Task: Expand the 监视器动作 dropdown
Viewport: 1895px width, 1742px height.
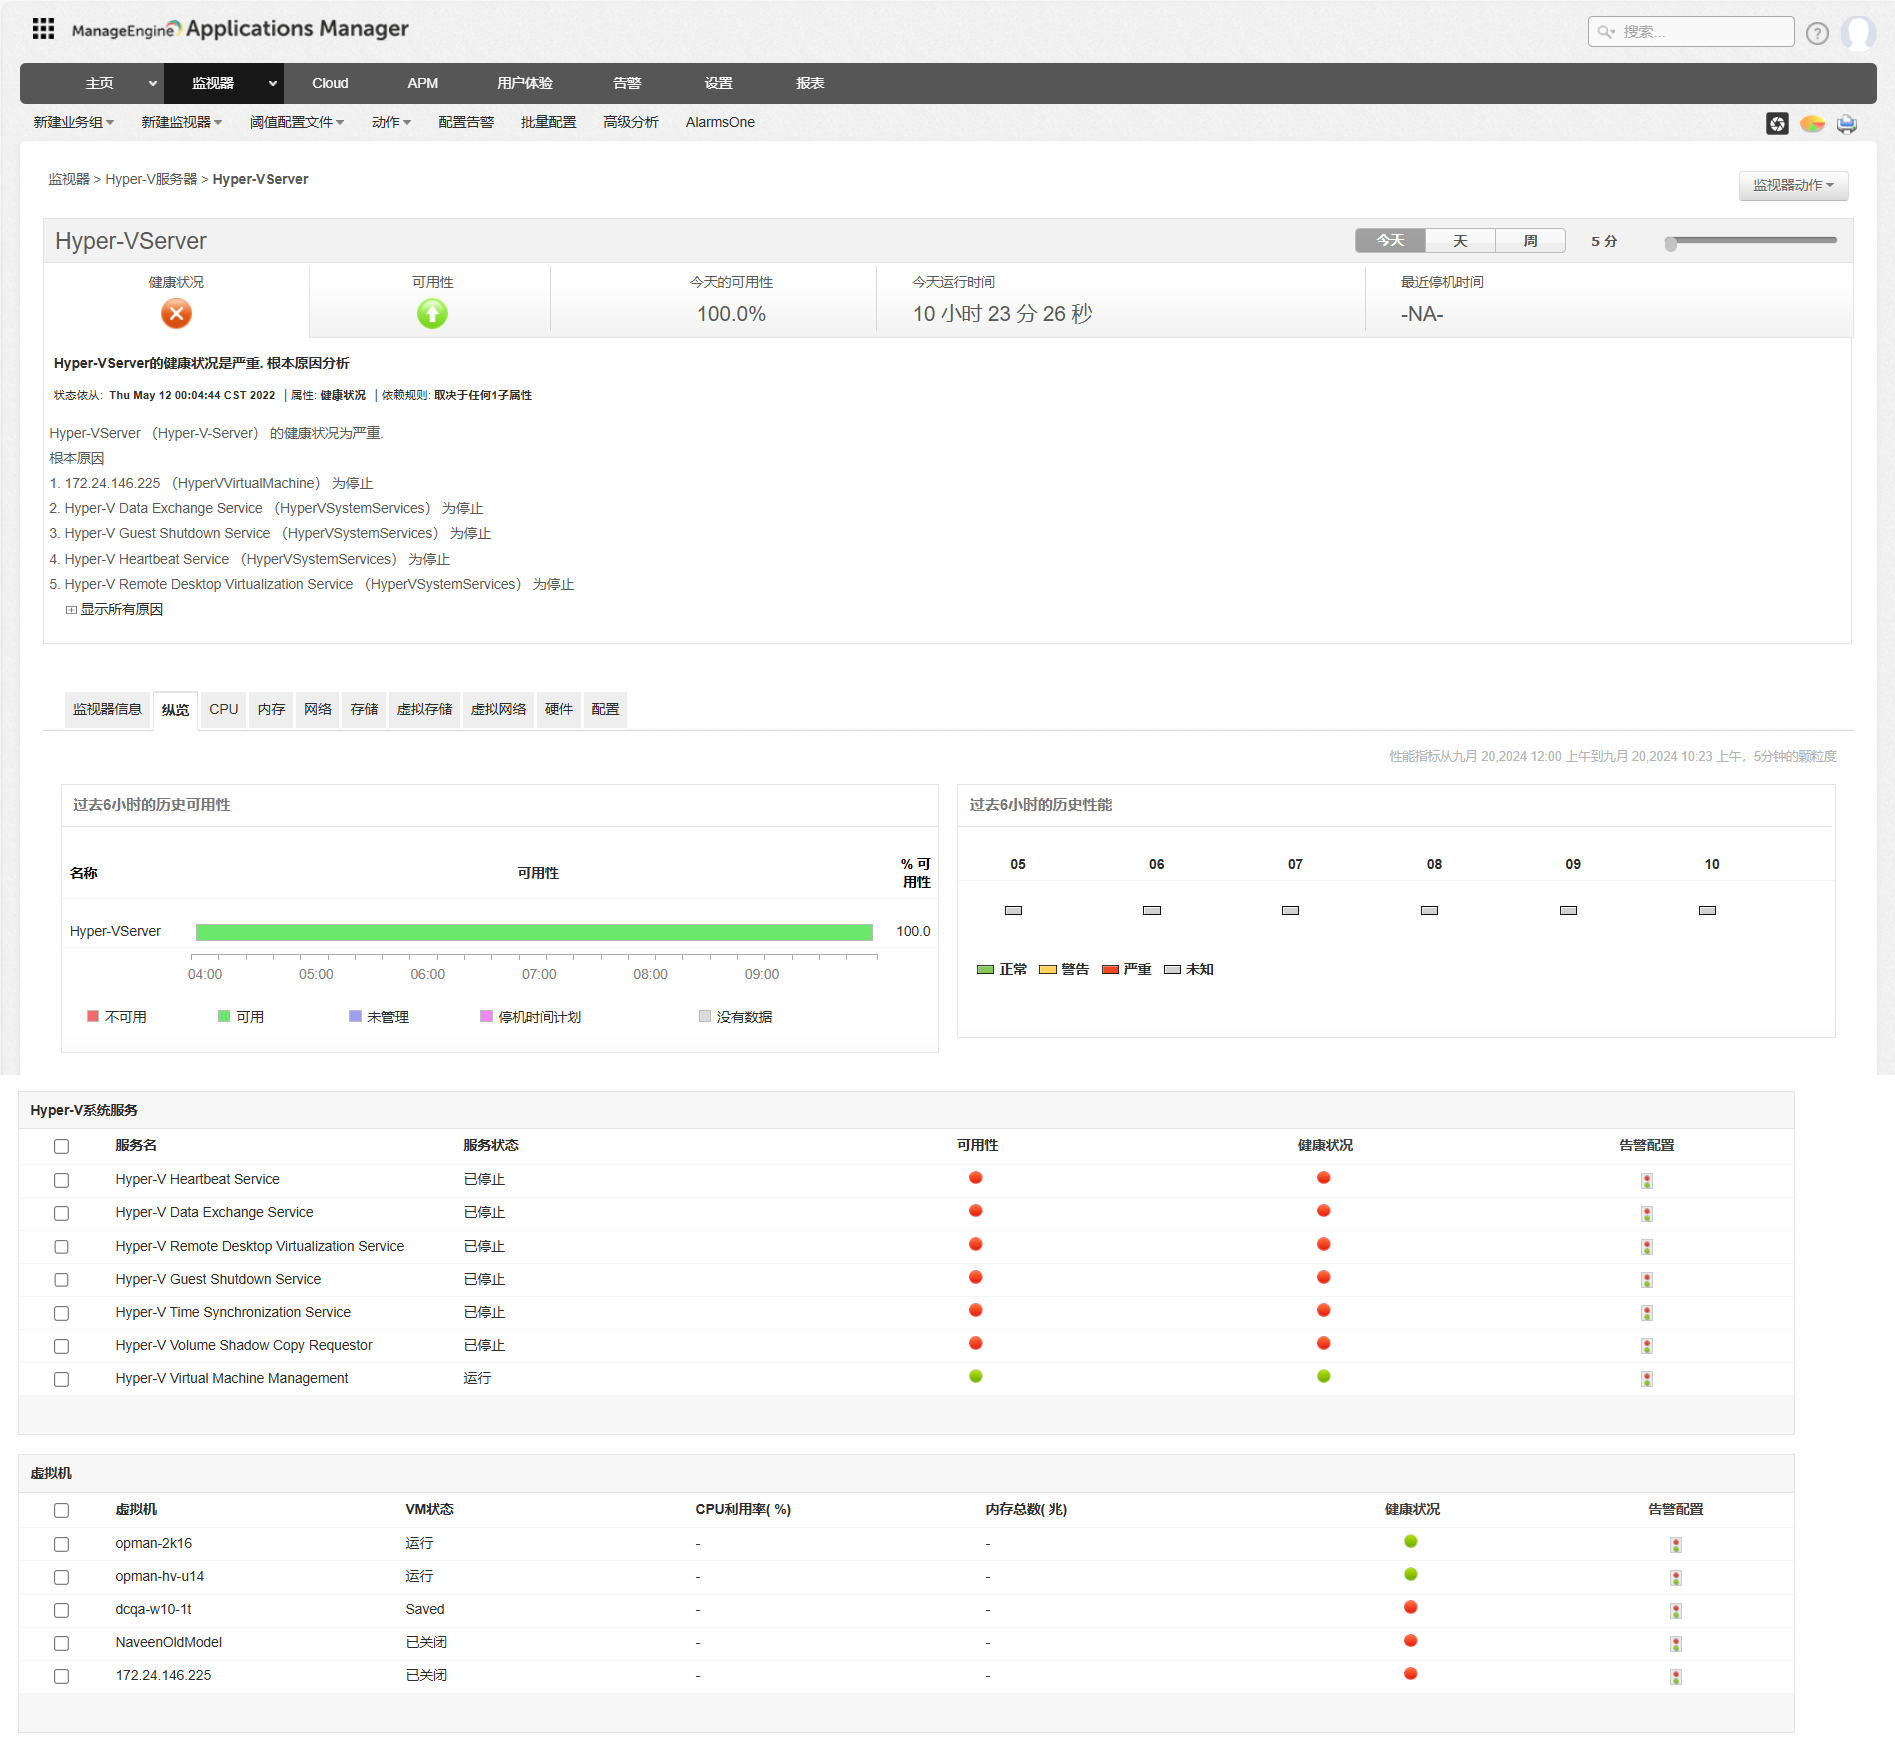Action: (x=1792, y=186)
